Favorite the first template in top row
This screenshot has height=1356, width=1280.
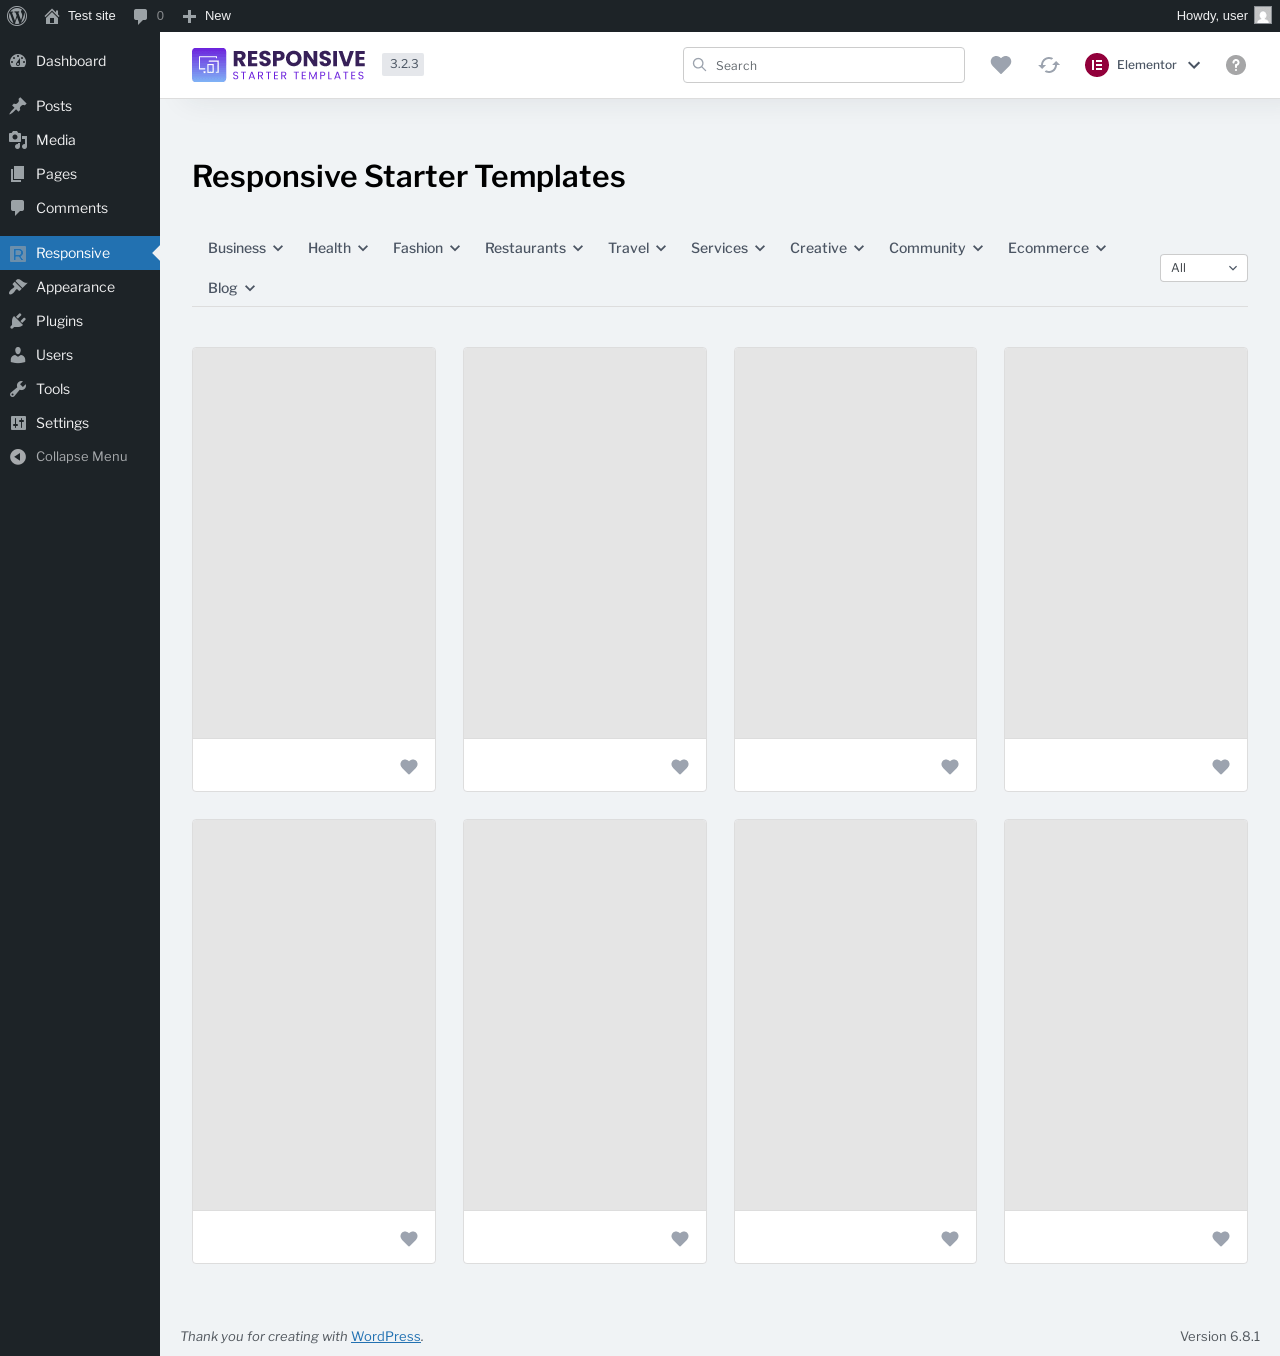(x=409, y=767)
